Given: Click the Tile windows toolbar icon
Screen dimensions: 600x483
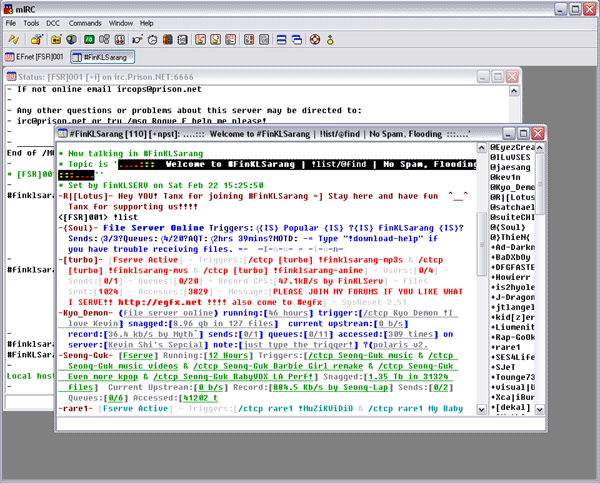Looking at the screenshot, I should point(279,39).
